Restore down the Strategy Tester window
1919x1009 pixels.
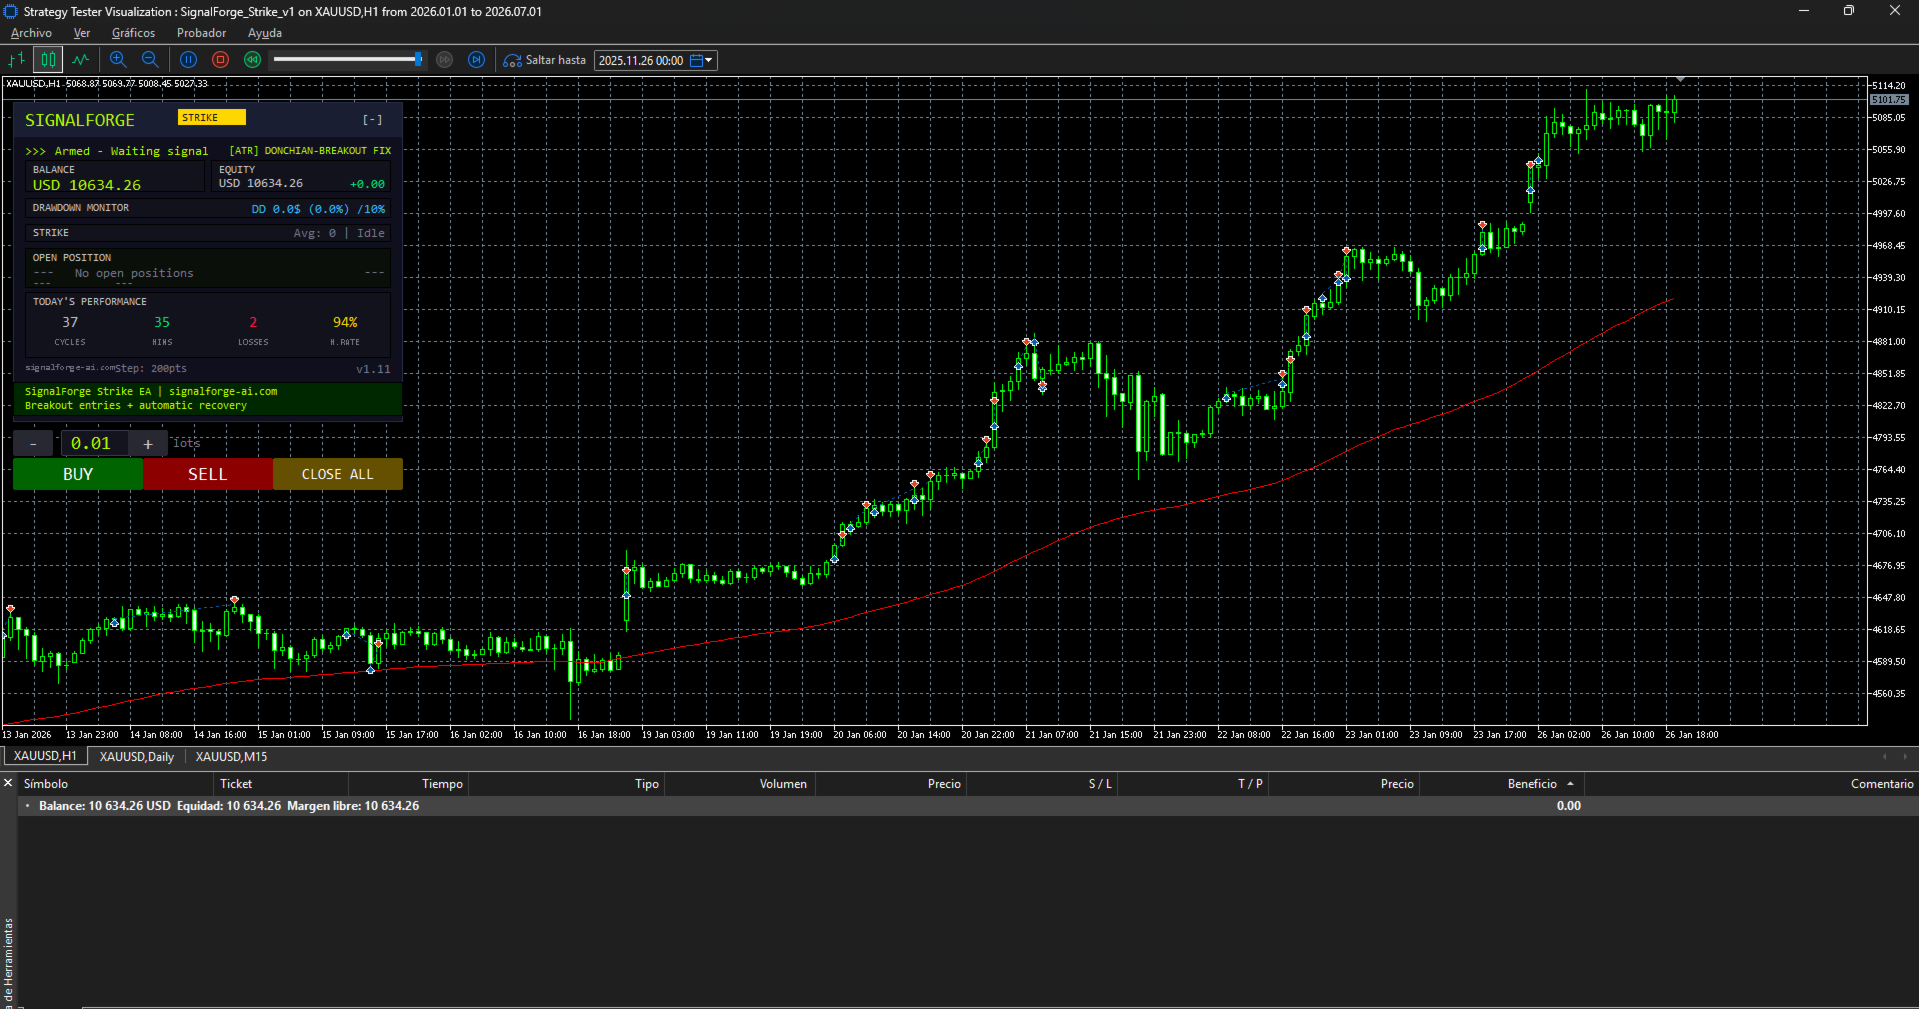[1849, 11]
